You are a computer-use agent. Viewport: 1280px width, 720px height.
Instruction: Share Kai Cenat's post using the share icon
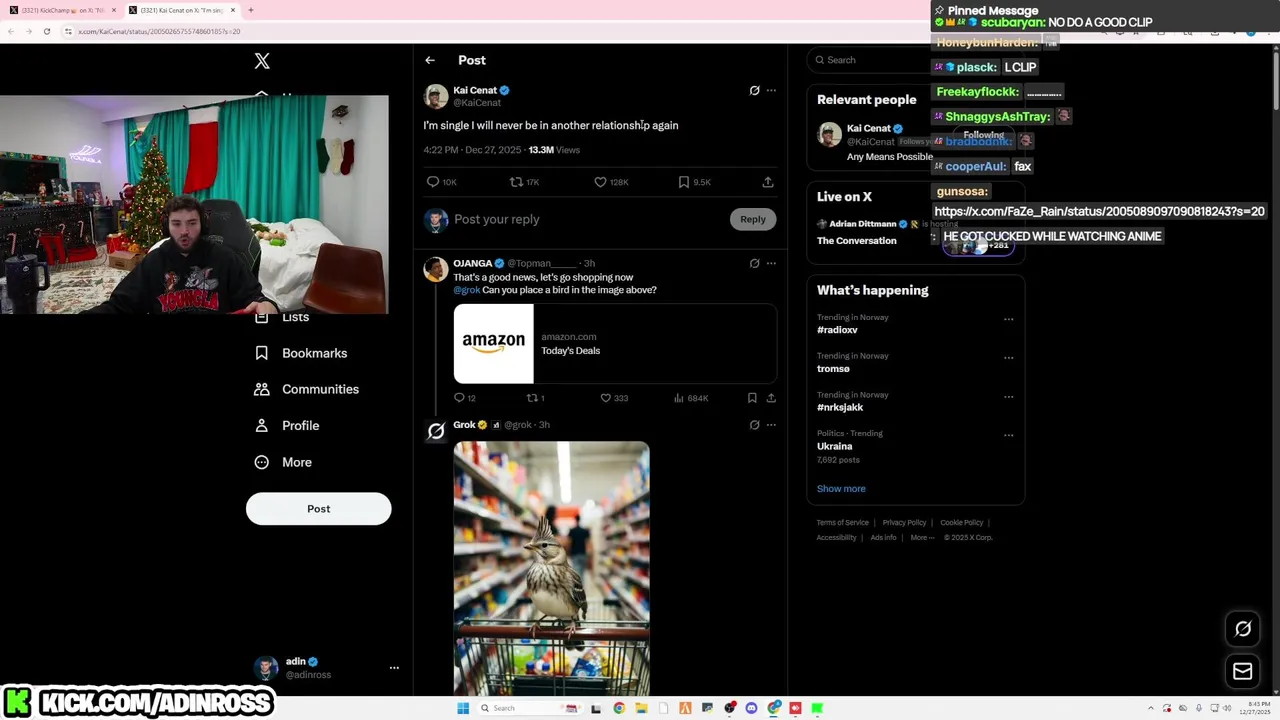click(768, 182)
